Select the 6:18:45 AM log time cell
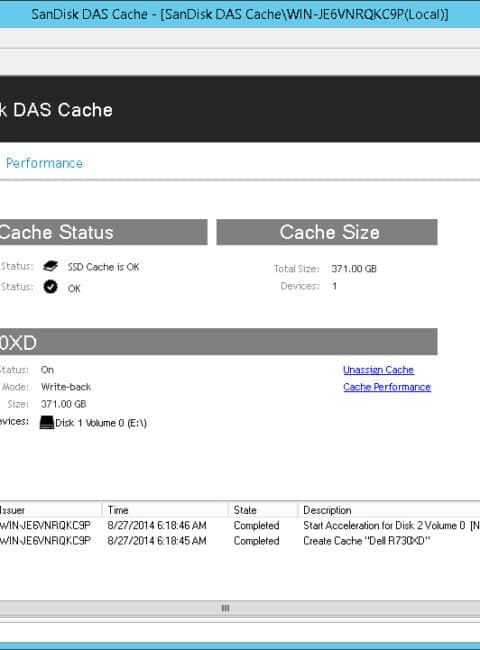This screenshot has width=480, height=650. coord(157,541)
